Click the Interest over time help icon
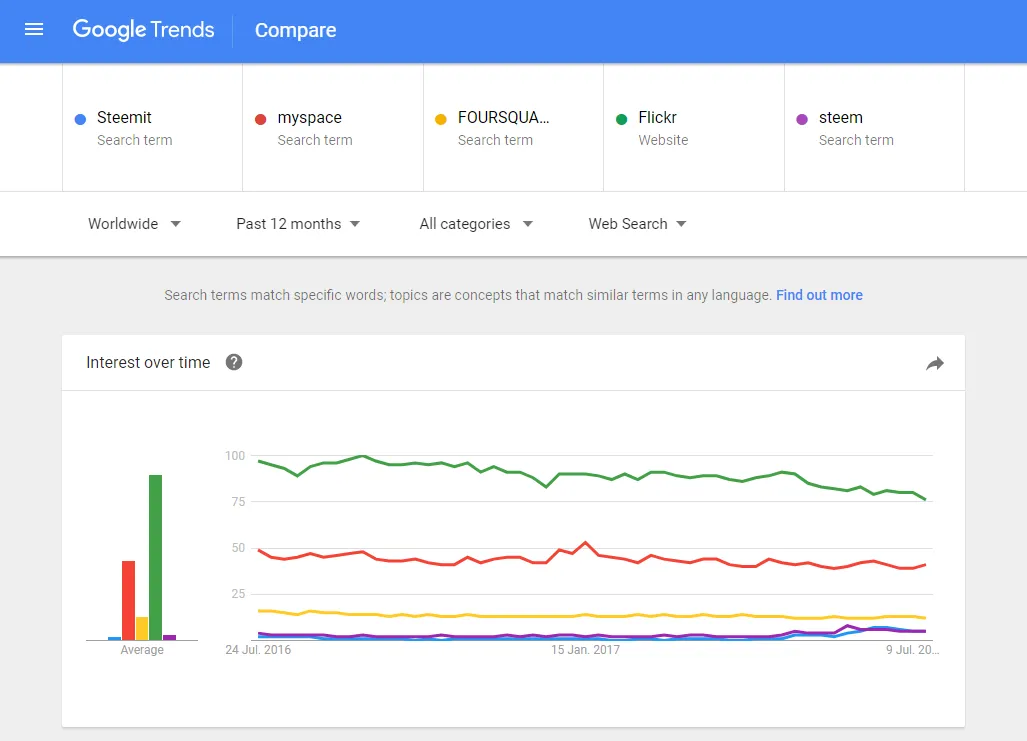 [x=234, y=362]
